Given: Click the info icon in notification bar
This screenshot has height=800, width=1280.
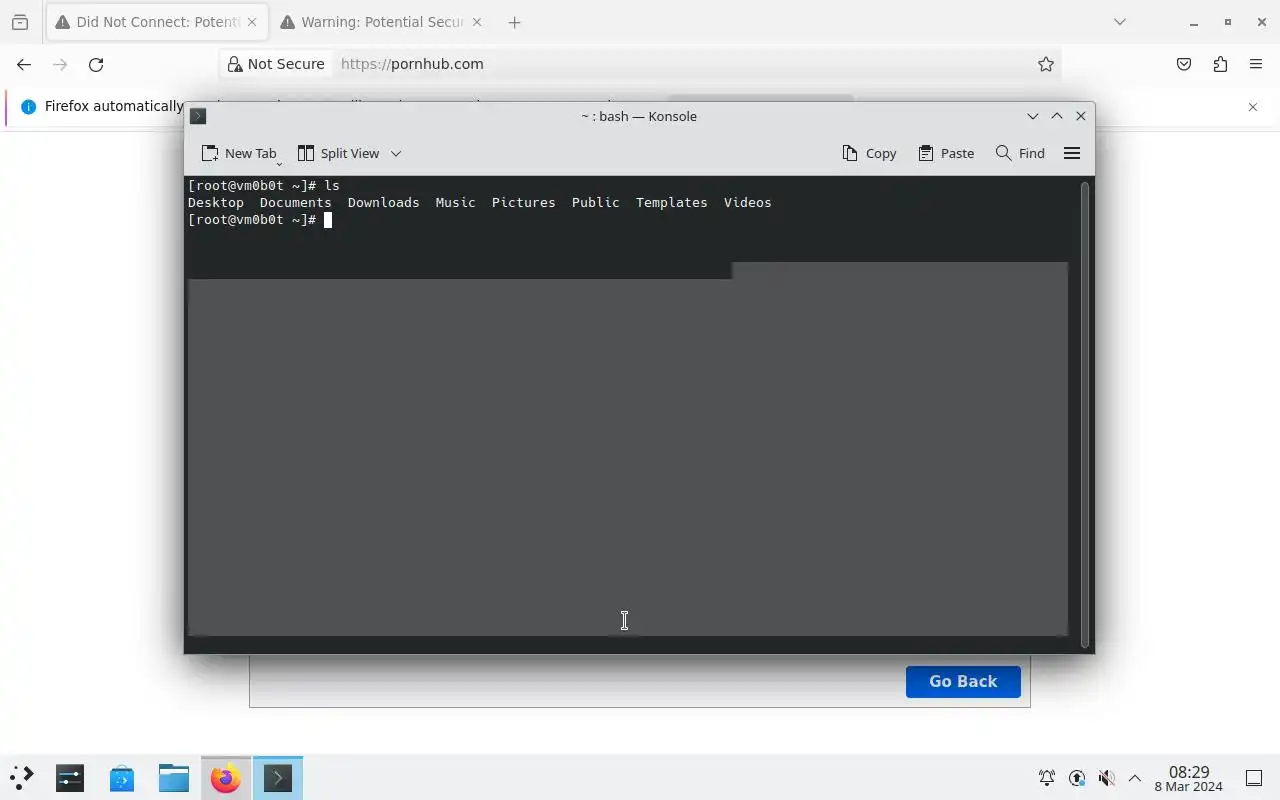Looking at the screenshot, I should (x=28, y=106).
